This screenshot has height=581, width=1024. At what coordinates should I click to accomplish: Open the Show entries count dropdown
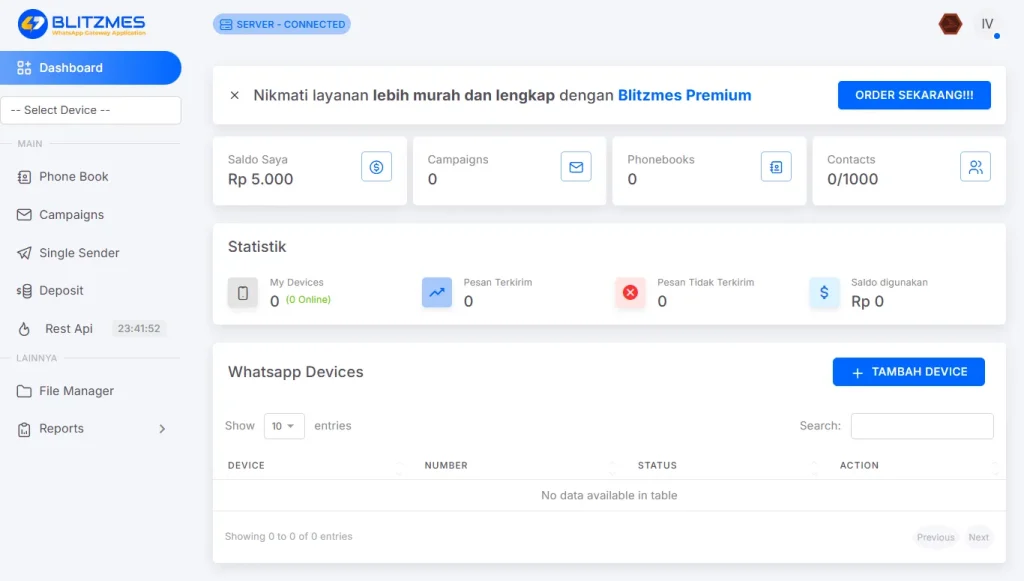(x=284, y=426)
